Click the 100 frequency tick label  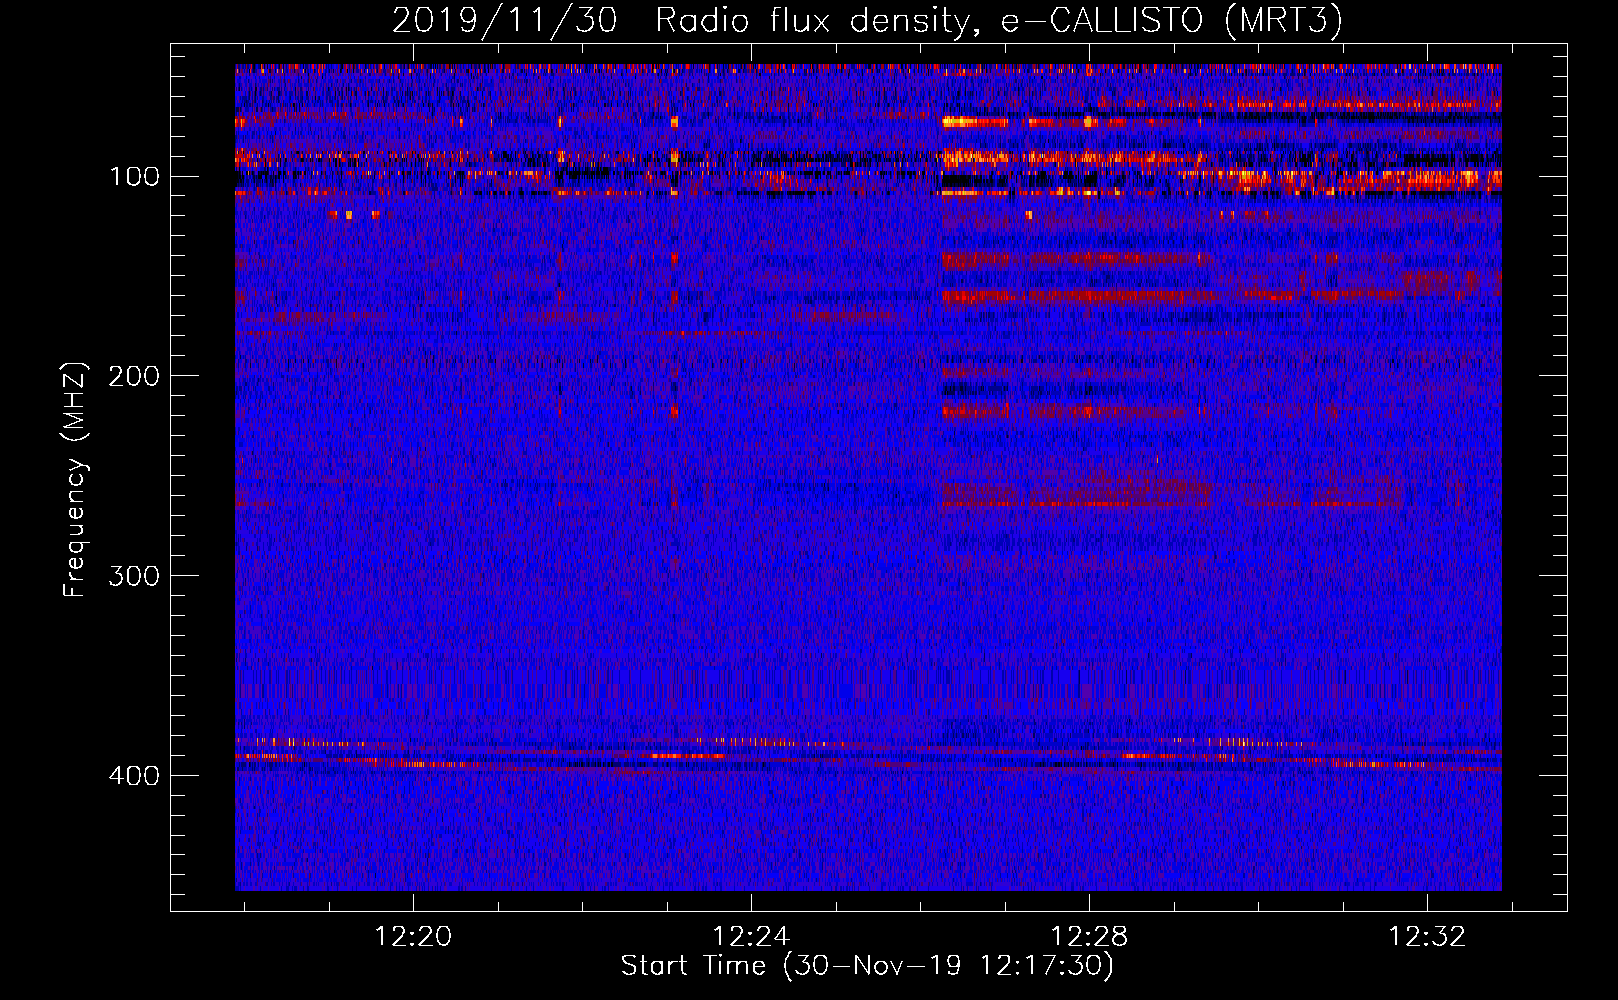134,177
